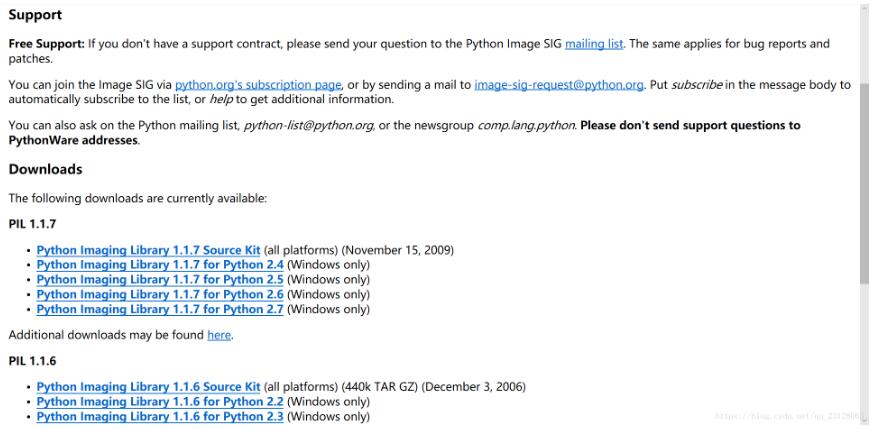This screenshot has width=870, height=430.
Task: Click the Downloads section heading
Action: [x=45, y=169]
